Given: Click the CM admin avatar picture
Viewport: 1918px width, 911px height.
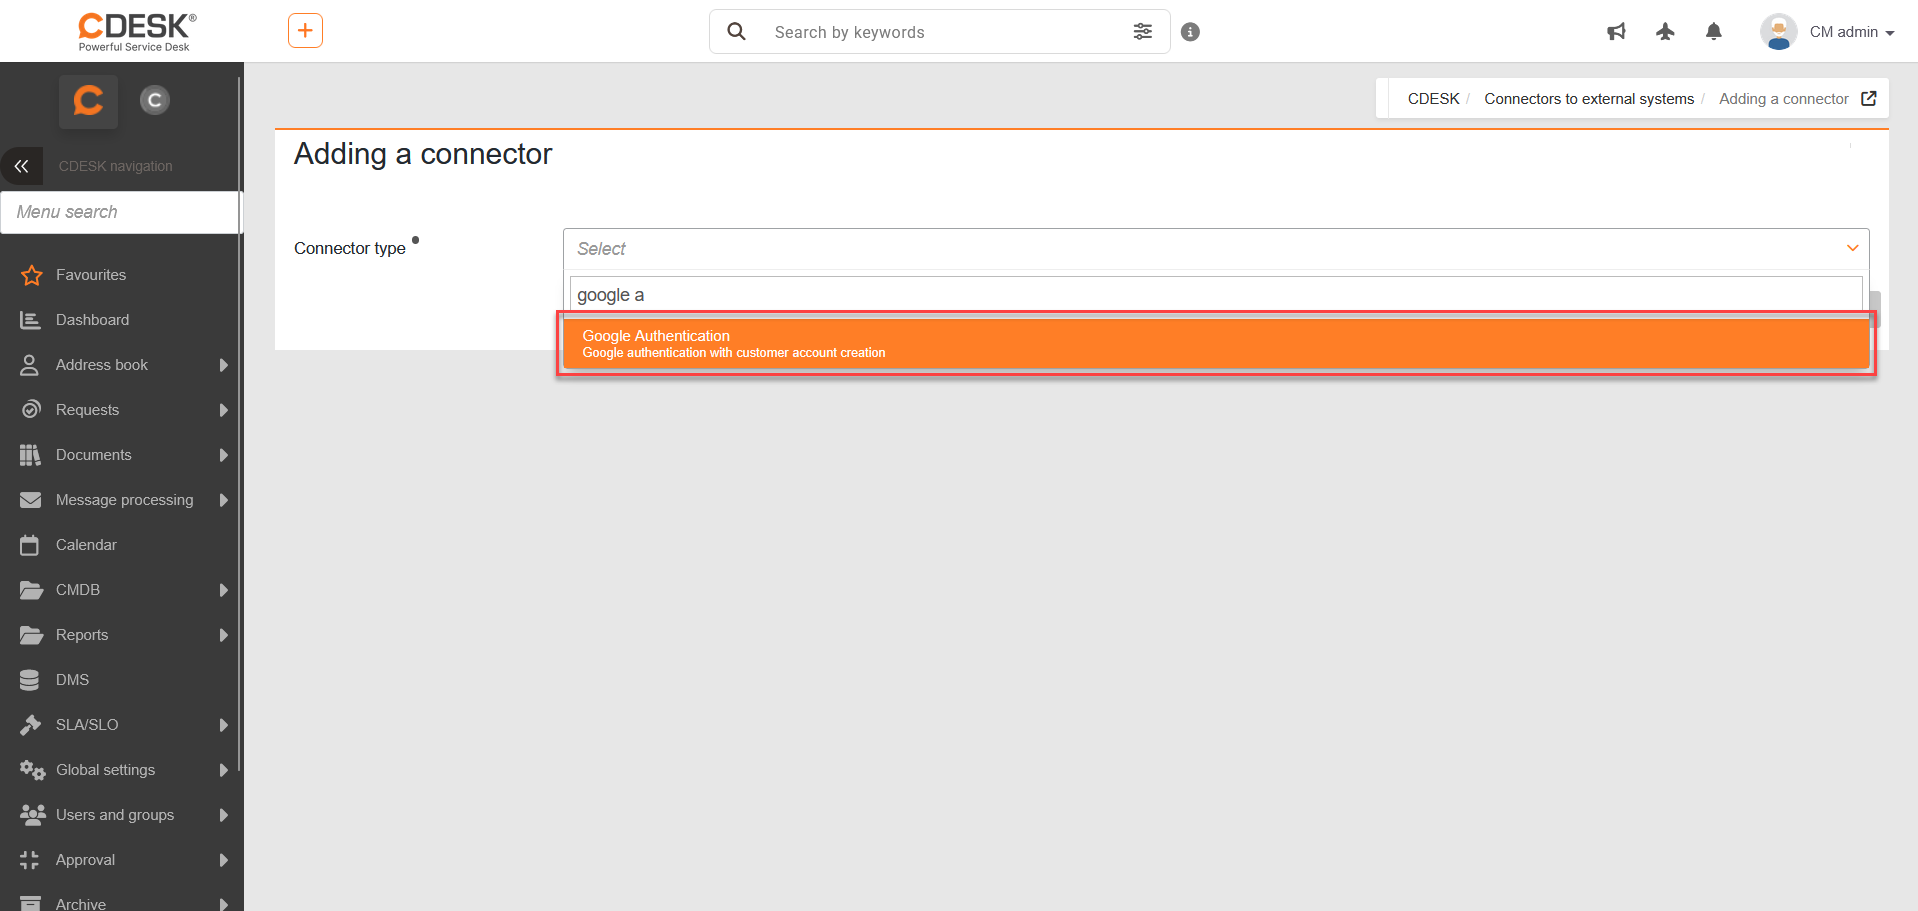Looking at the screenshot, I should tap(1779, 32).
